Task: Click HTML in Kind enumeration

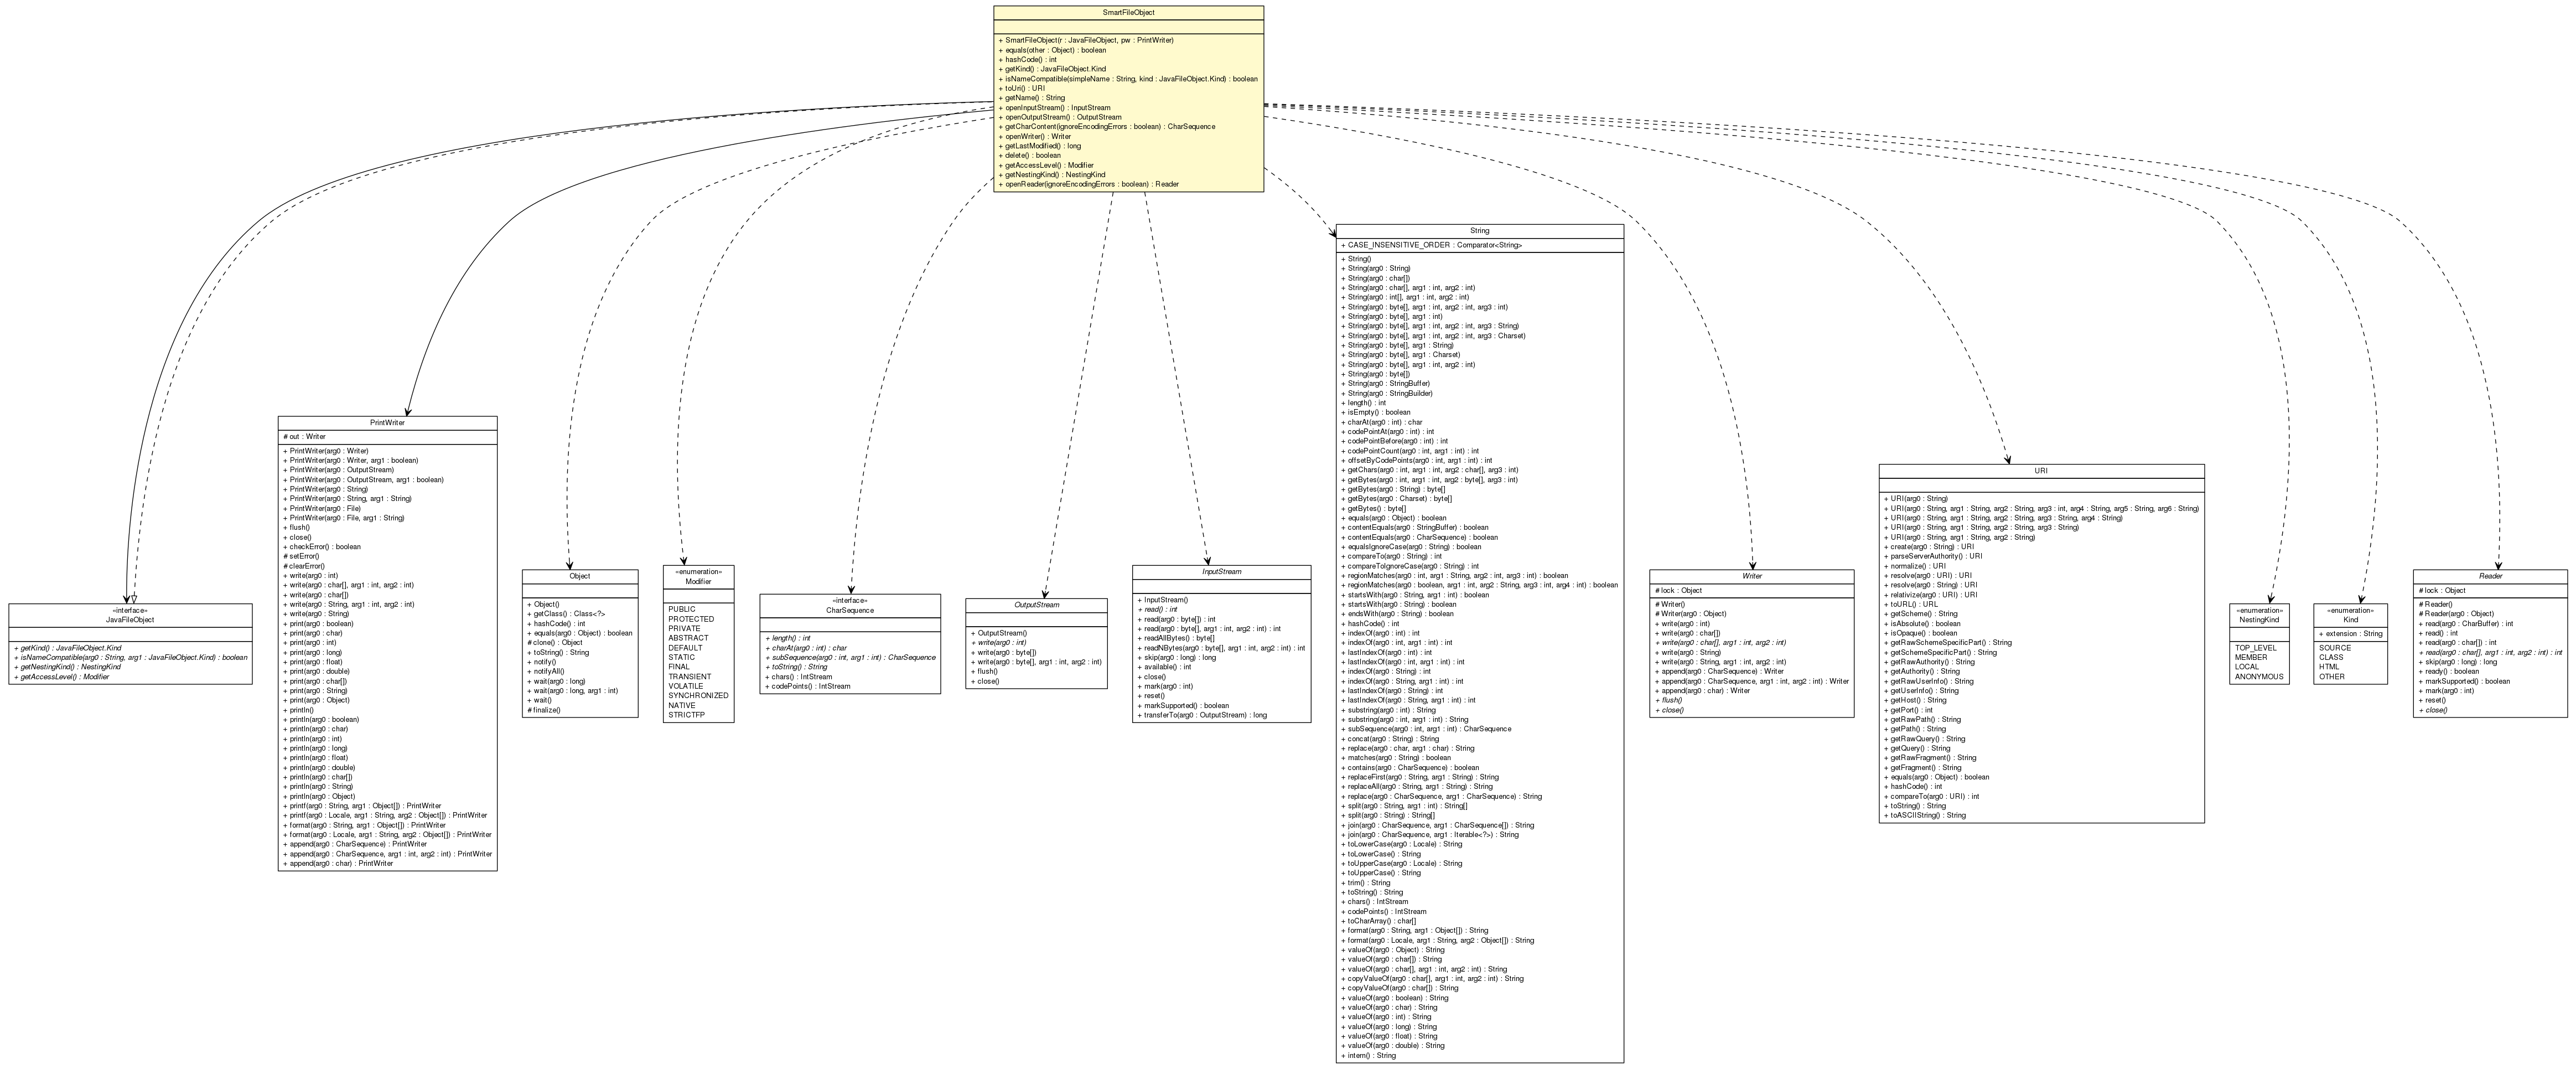Action: [x=2329, y=667]
